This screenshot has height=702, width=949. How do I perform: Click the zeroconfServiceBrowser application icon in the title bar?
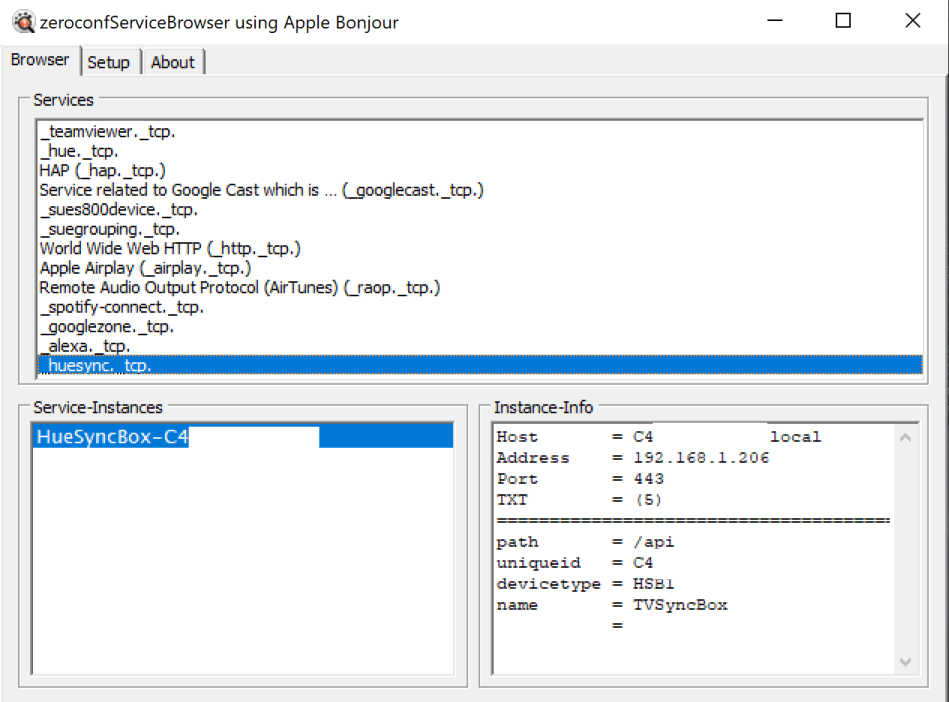22,21
